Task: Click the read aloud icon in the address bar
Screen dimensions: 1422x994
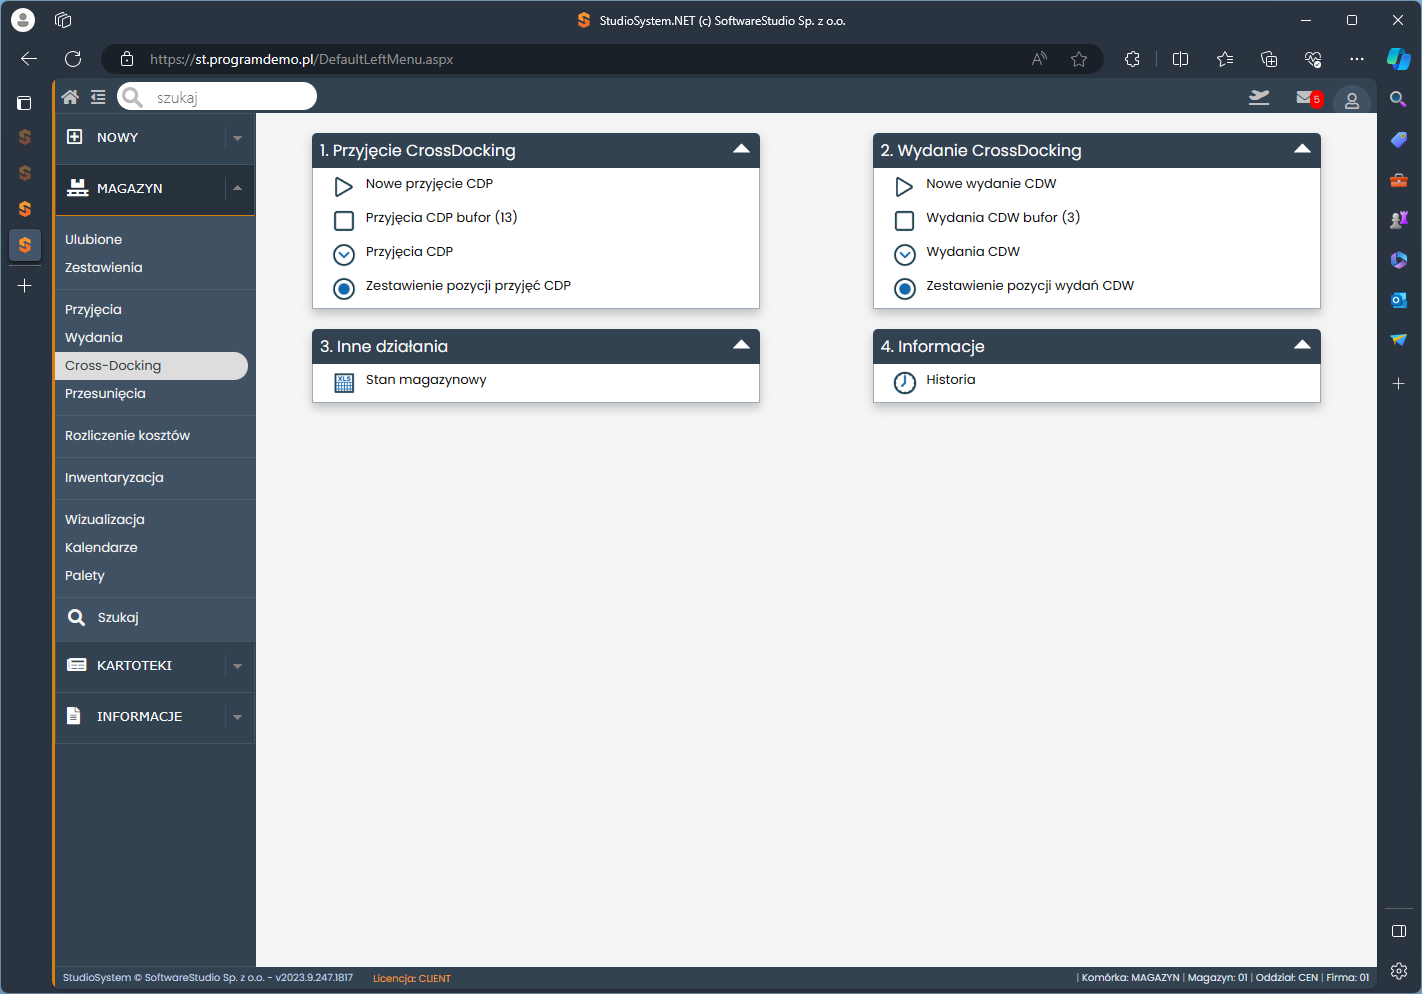Action: [x=1040, y=59]
